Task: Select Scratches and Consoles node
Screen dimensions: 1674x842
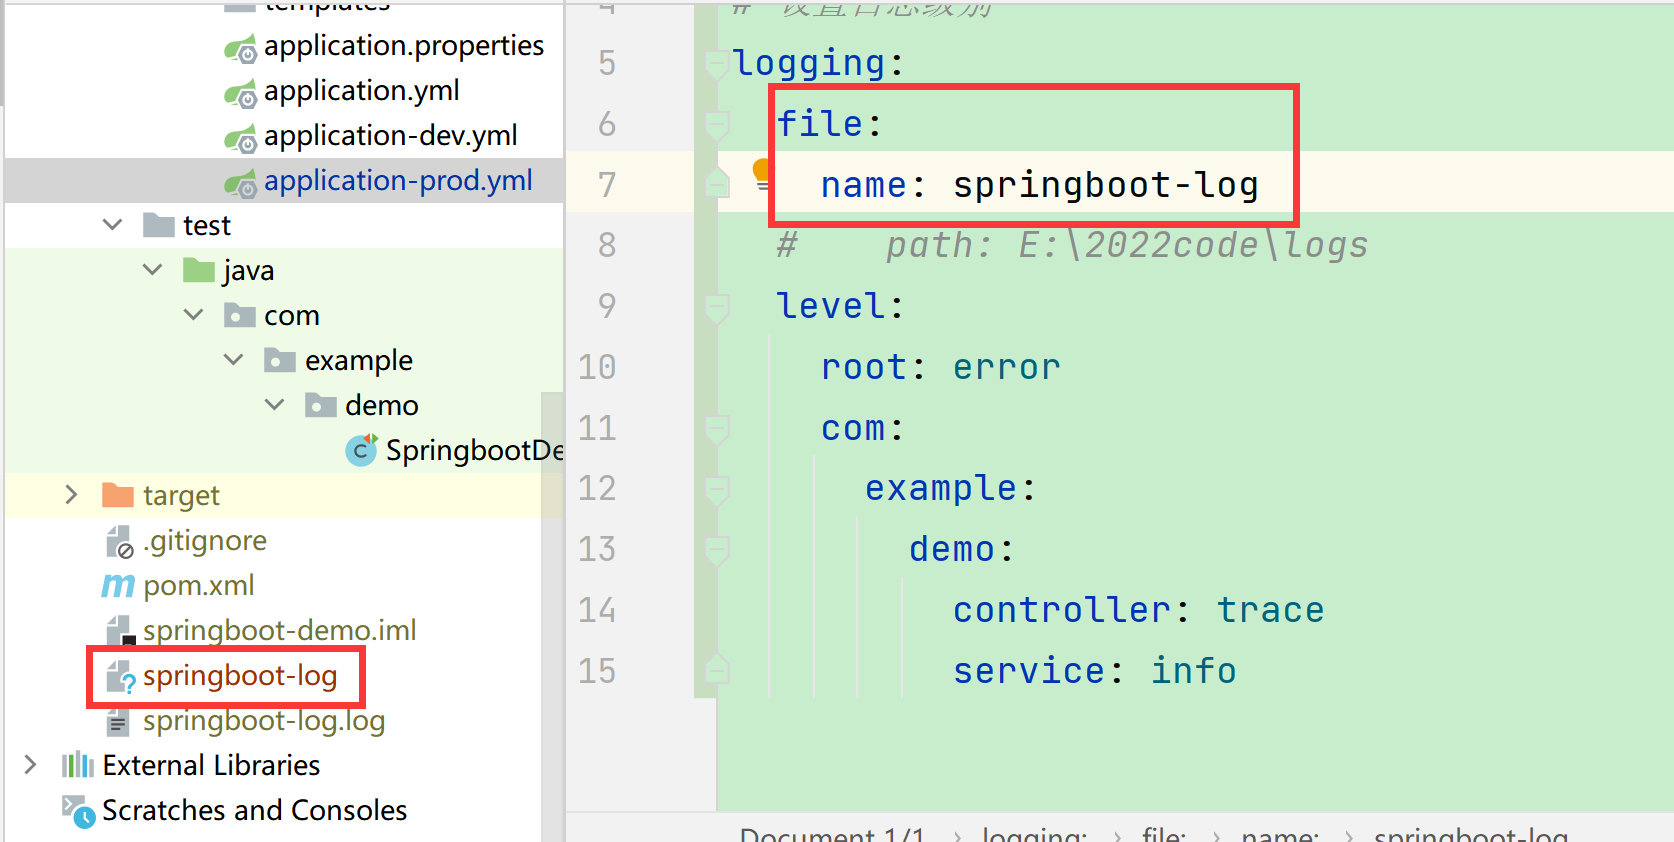Action: [255, 810]
